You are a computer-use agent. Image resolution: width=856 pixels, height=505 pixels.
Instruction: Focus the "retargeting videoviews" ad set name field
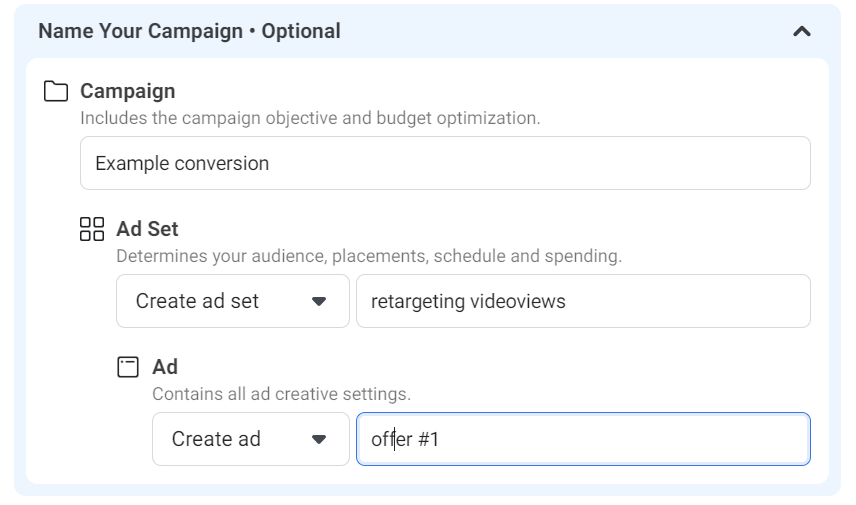pyautogui.click(x=583, y=301)
